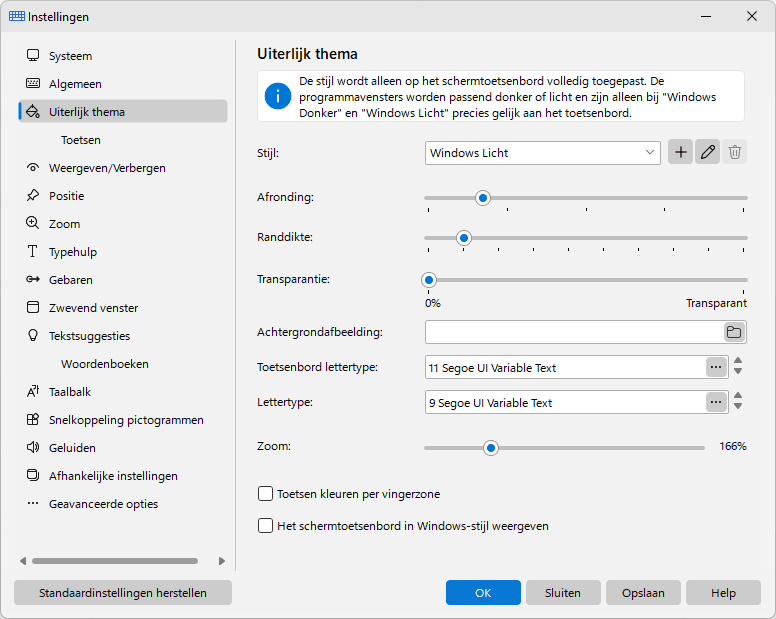Open Geavanceerde opties page
This screenshot has height=619, width=776.
(123, 504)
